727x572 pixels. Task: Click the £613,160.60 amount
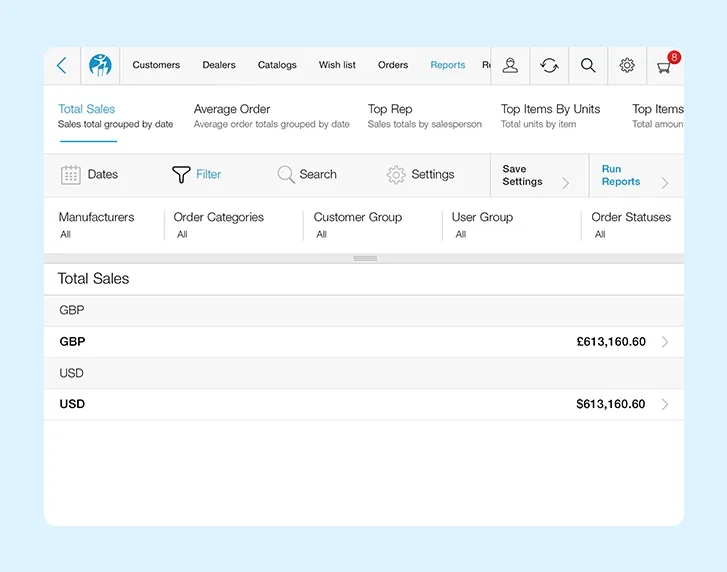611,342
